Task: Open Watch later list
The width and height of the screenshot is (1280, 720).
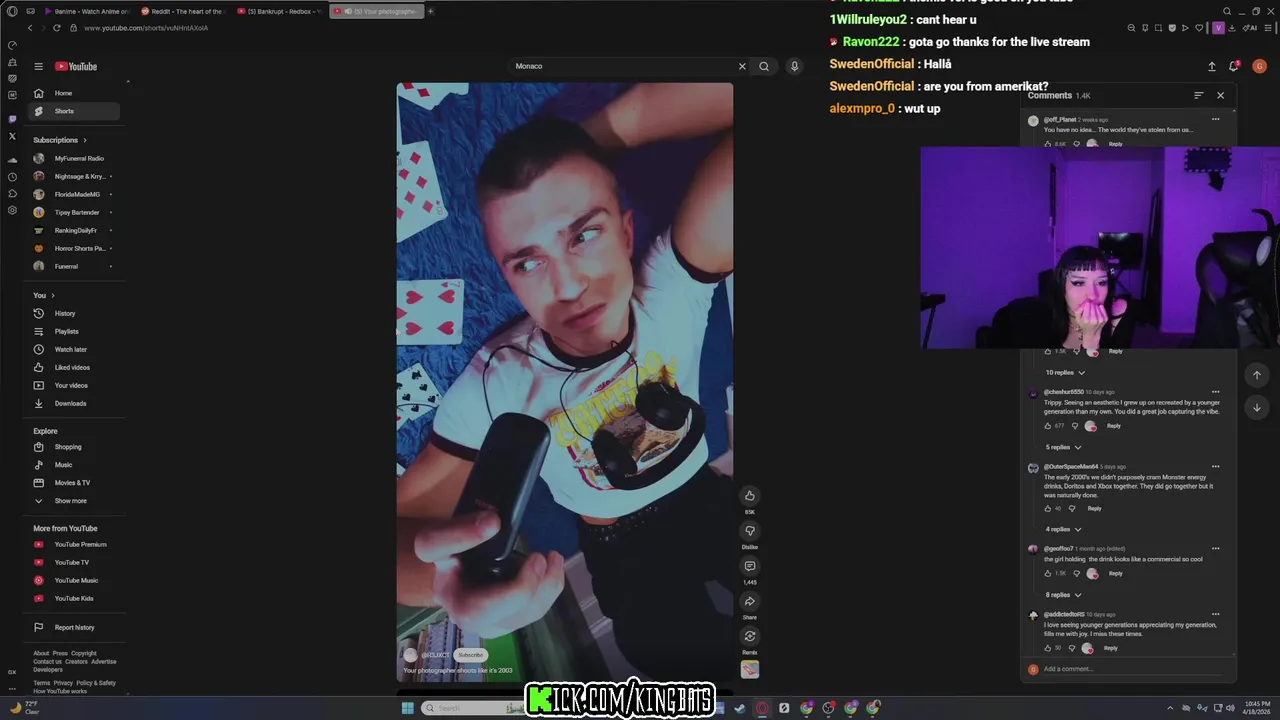Action: (x=75, y=349)
